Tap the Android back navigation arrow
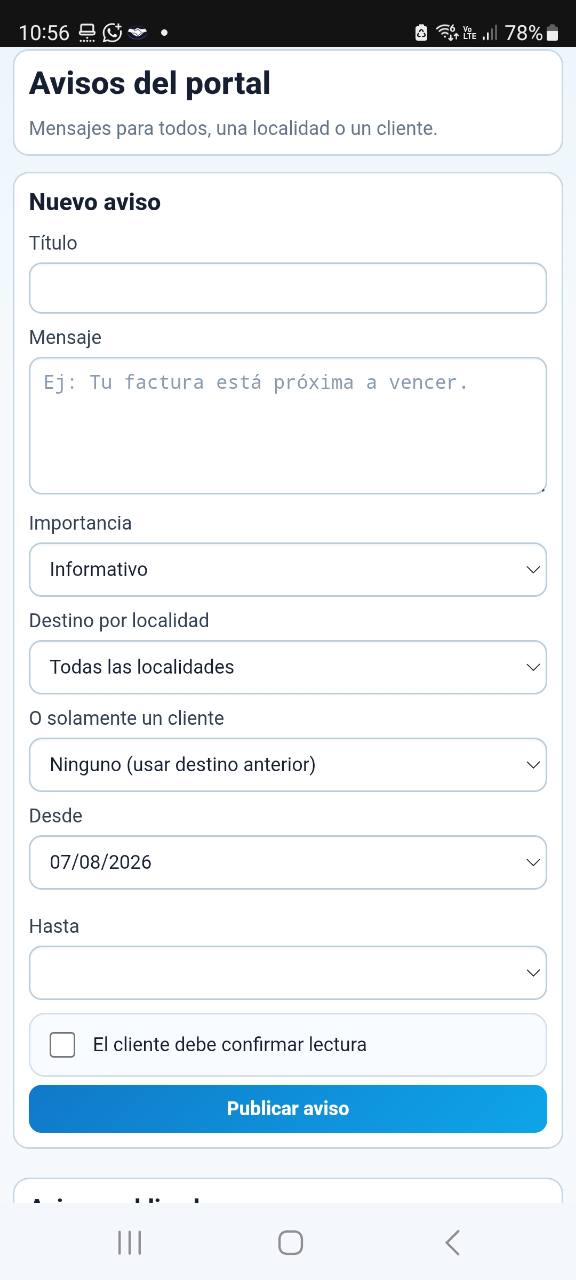576x1280 pixels. point(452,1242)
